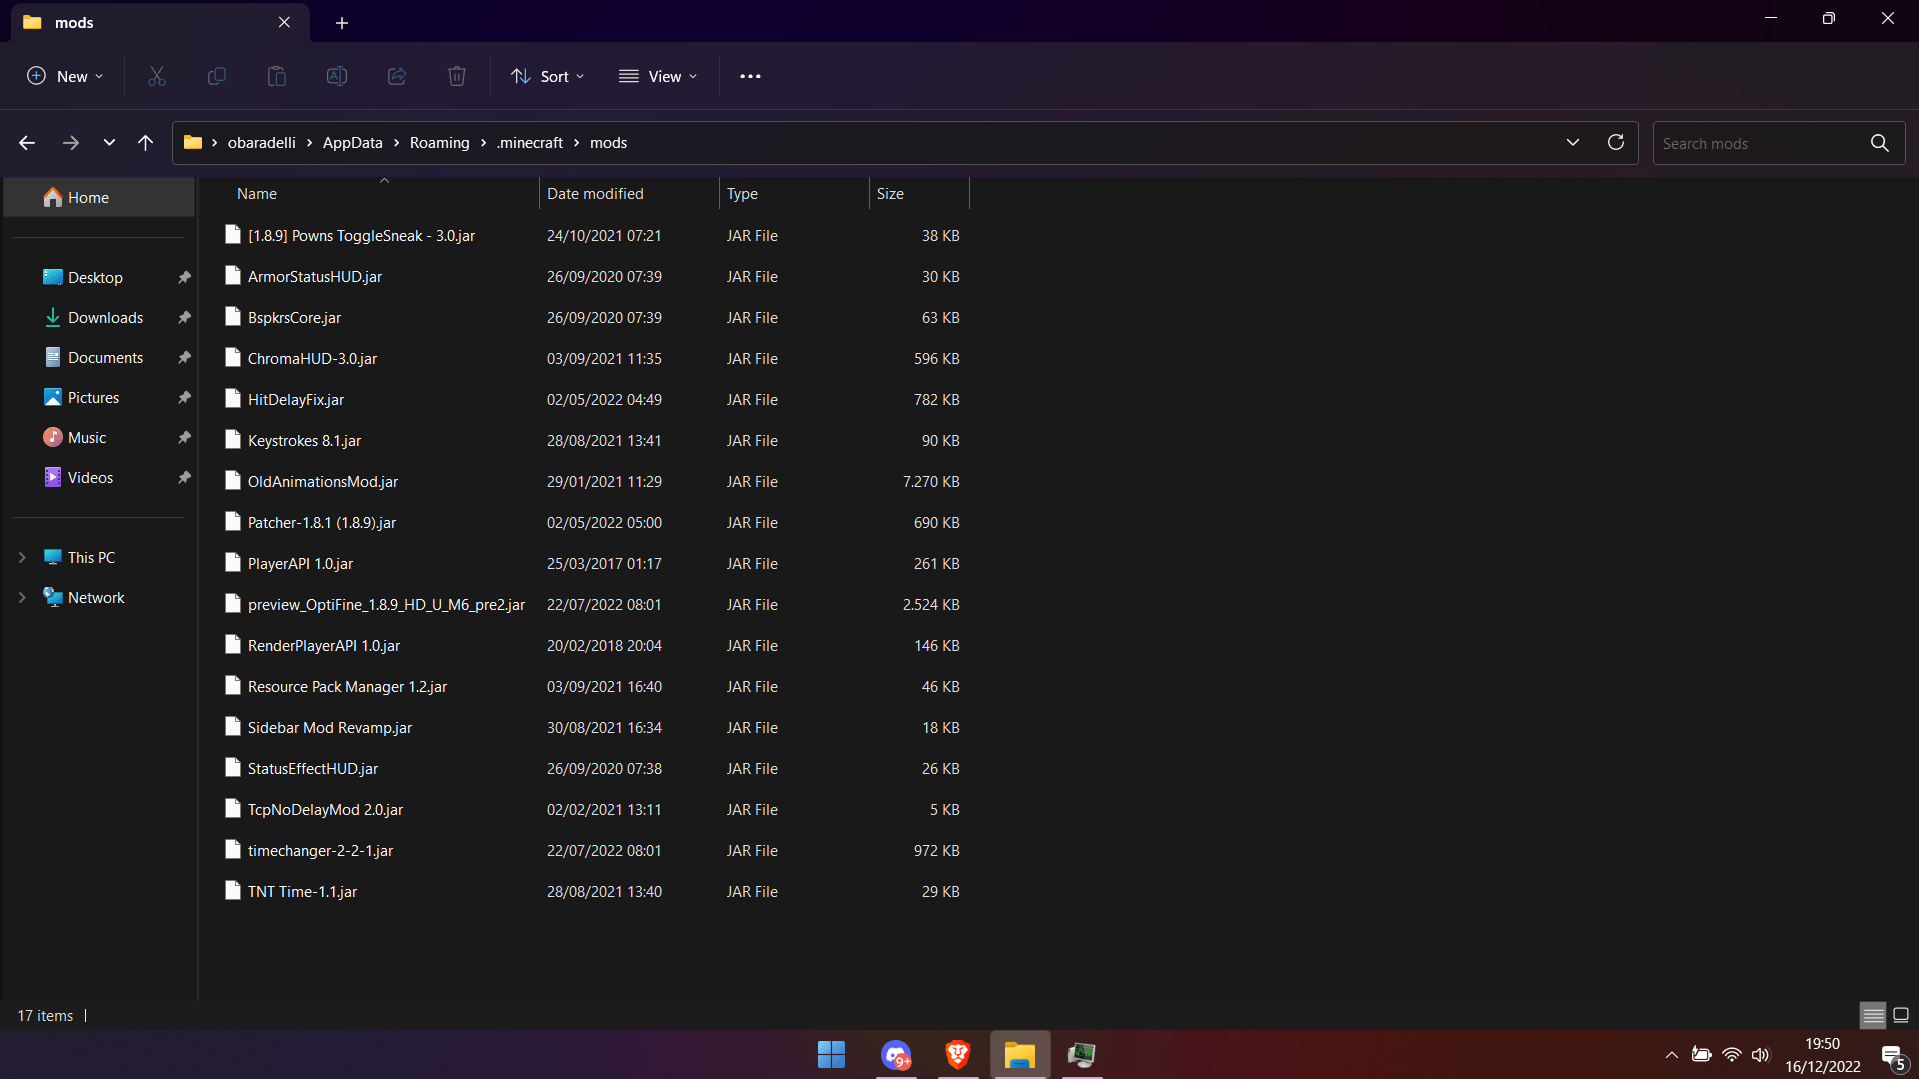Click the Share icon in toolbar
Viewport: 1919px width, 1079px height.
coord(397,76)
